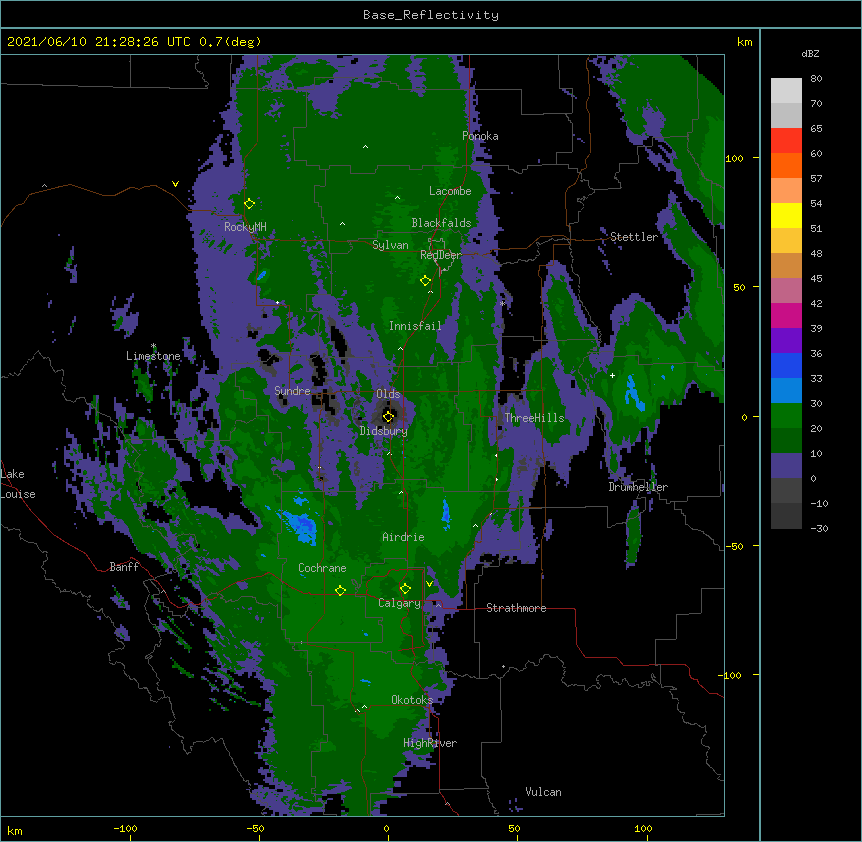Select the dark gray -30 to -10 swatch
862x842 pixels.
(x=786, y=516)
